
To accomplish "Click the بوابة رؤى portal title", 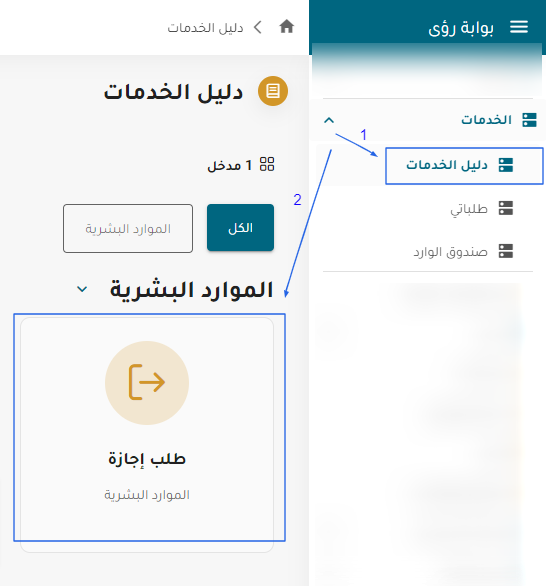I will [461, 28].
